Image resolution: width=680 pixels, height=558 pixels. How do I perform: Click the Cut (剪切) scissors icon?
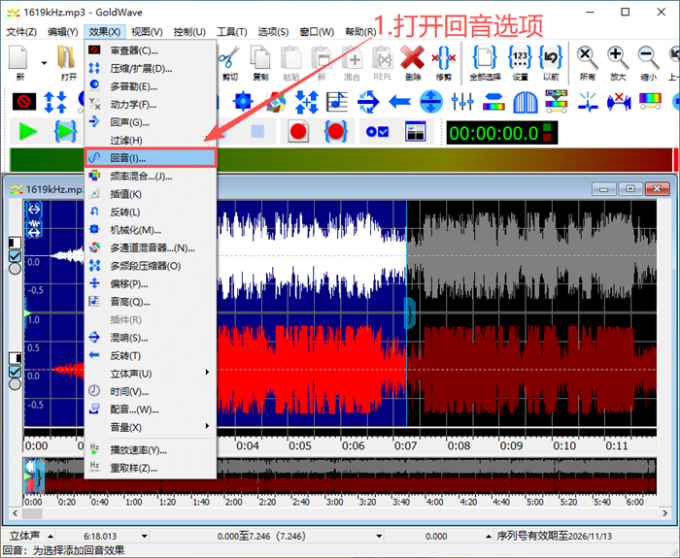click(229, 58)
